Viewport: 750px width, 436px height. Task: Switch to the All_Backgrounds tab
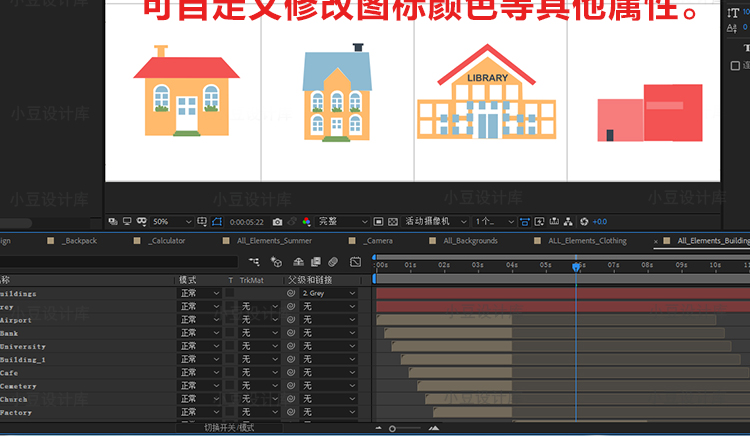tap(470, 240)
